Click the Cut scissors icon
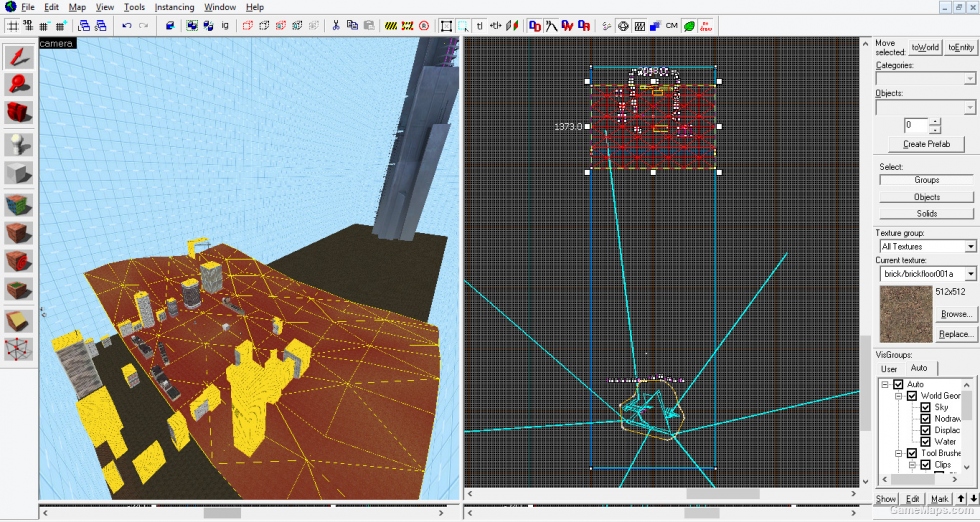Screen dimensions: 980x522 click(336, 26)
